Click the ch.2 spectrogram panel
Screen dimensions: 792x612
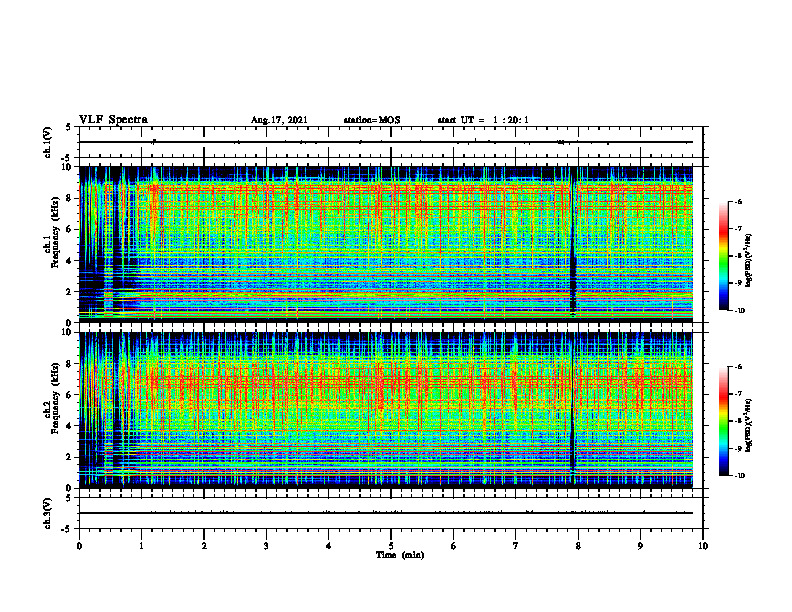point(386,410)
